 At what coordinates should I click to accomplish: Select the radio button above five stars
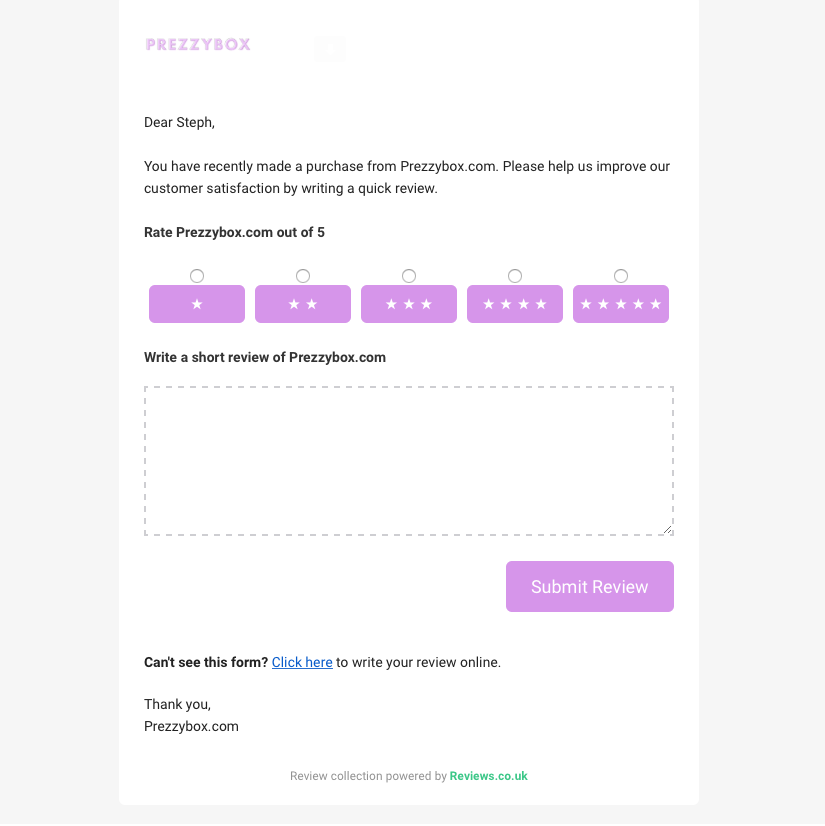(x=621, y=276)
